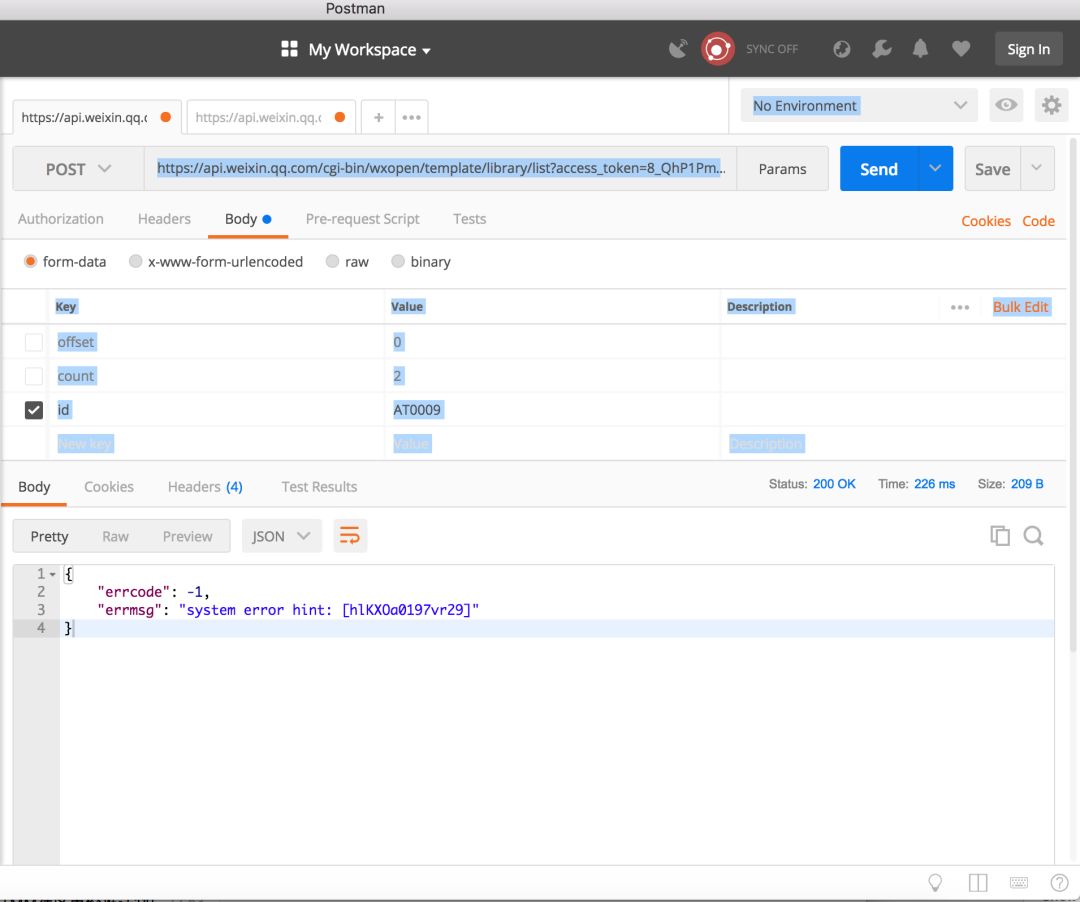Open the help question mark icon
1080x902 pixels.
1059,882
